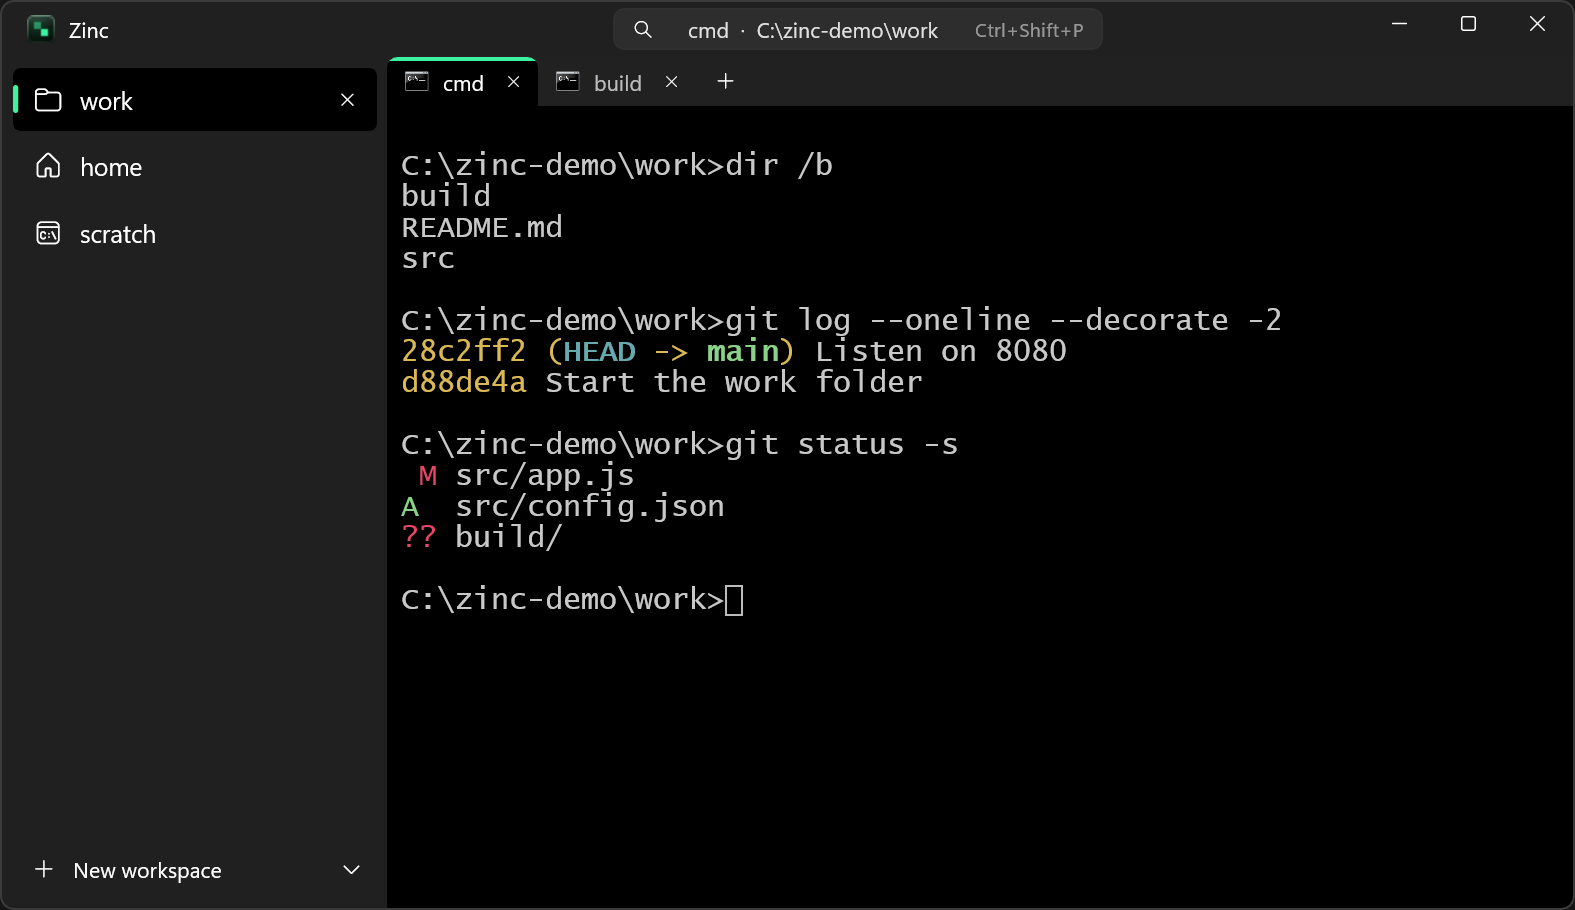Close the build tab
The width and height of the screenshot is (1575, 910).
click(672, 82)
